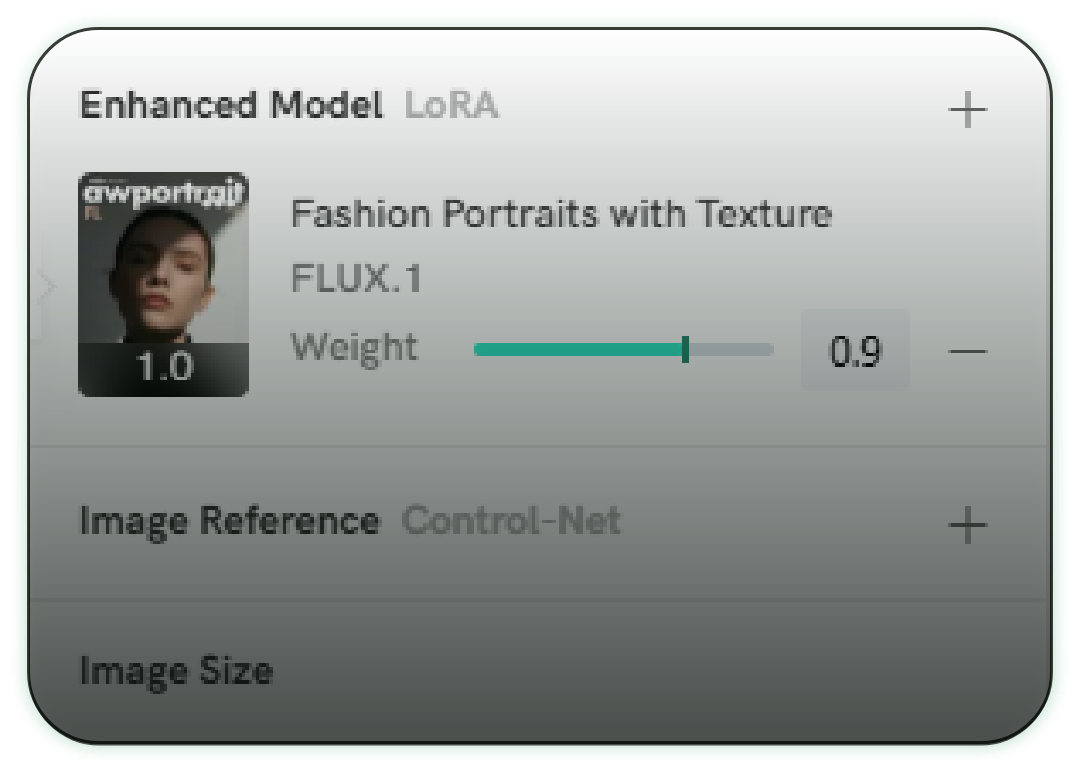Image resolution: width=1080 pixels, height=773 pixels.
Task: Focus the weight value field showing 0.9
Action: 855,351
